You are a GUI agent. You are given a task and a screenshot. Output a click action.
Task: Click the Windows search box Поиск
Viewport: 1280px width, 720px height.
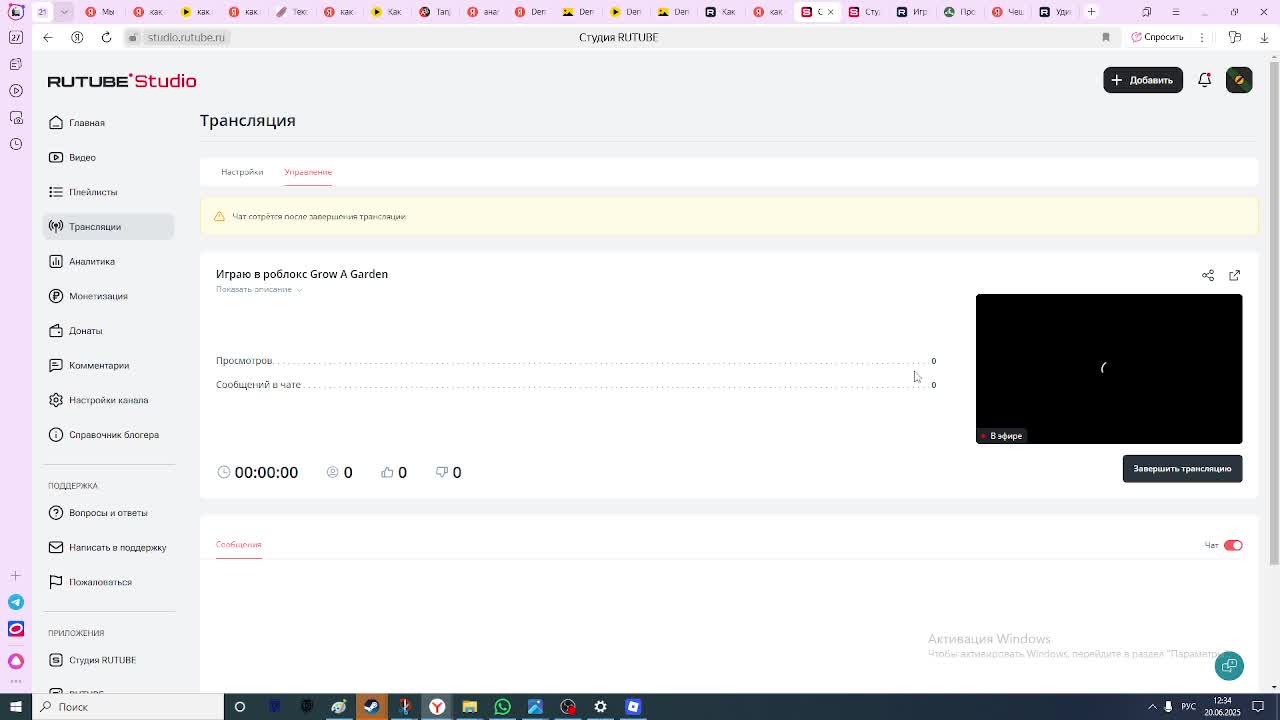pyautogui.click(x=128, y=707)
